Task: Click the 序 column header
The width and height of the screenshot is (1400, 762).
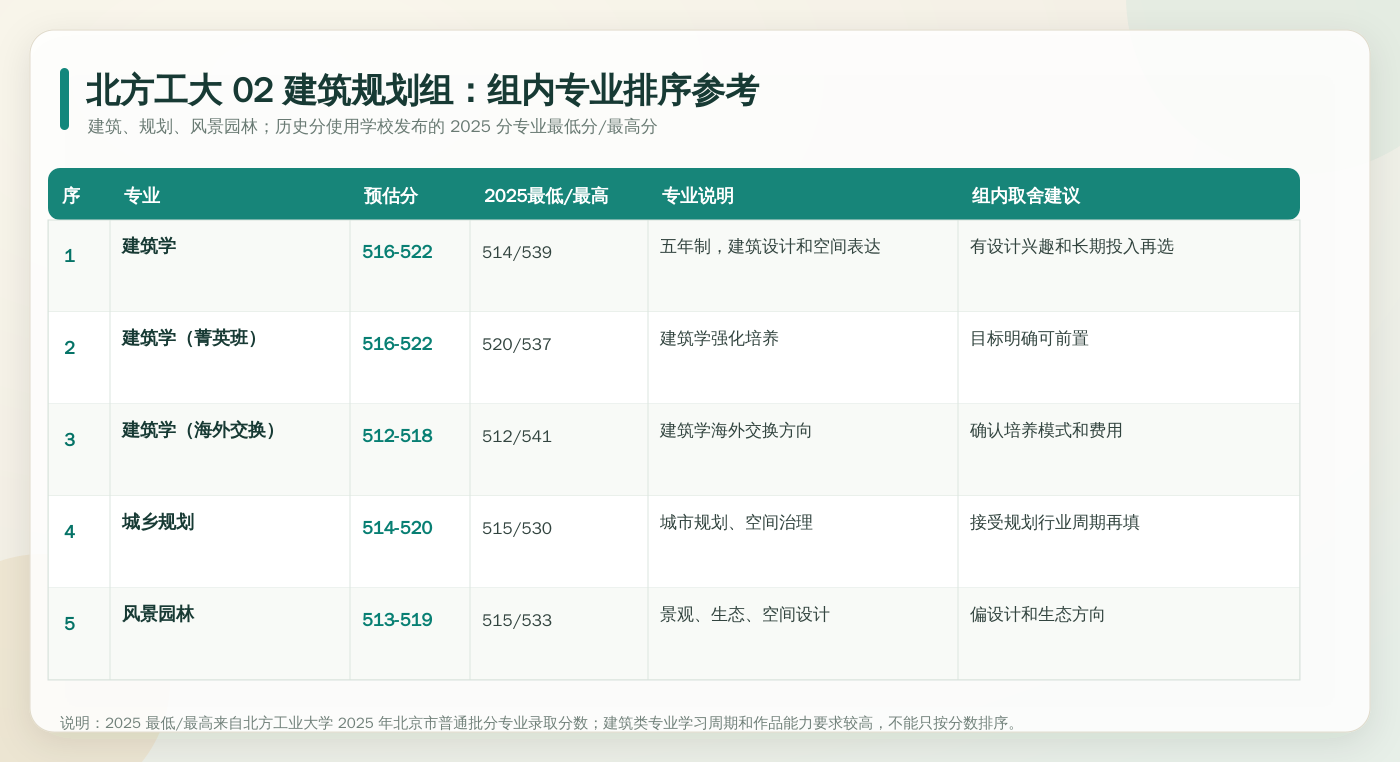Action: (x=71, y=196)
